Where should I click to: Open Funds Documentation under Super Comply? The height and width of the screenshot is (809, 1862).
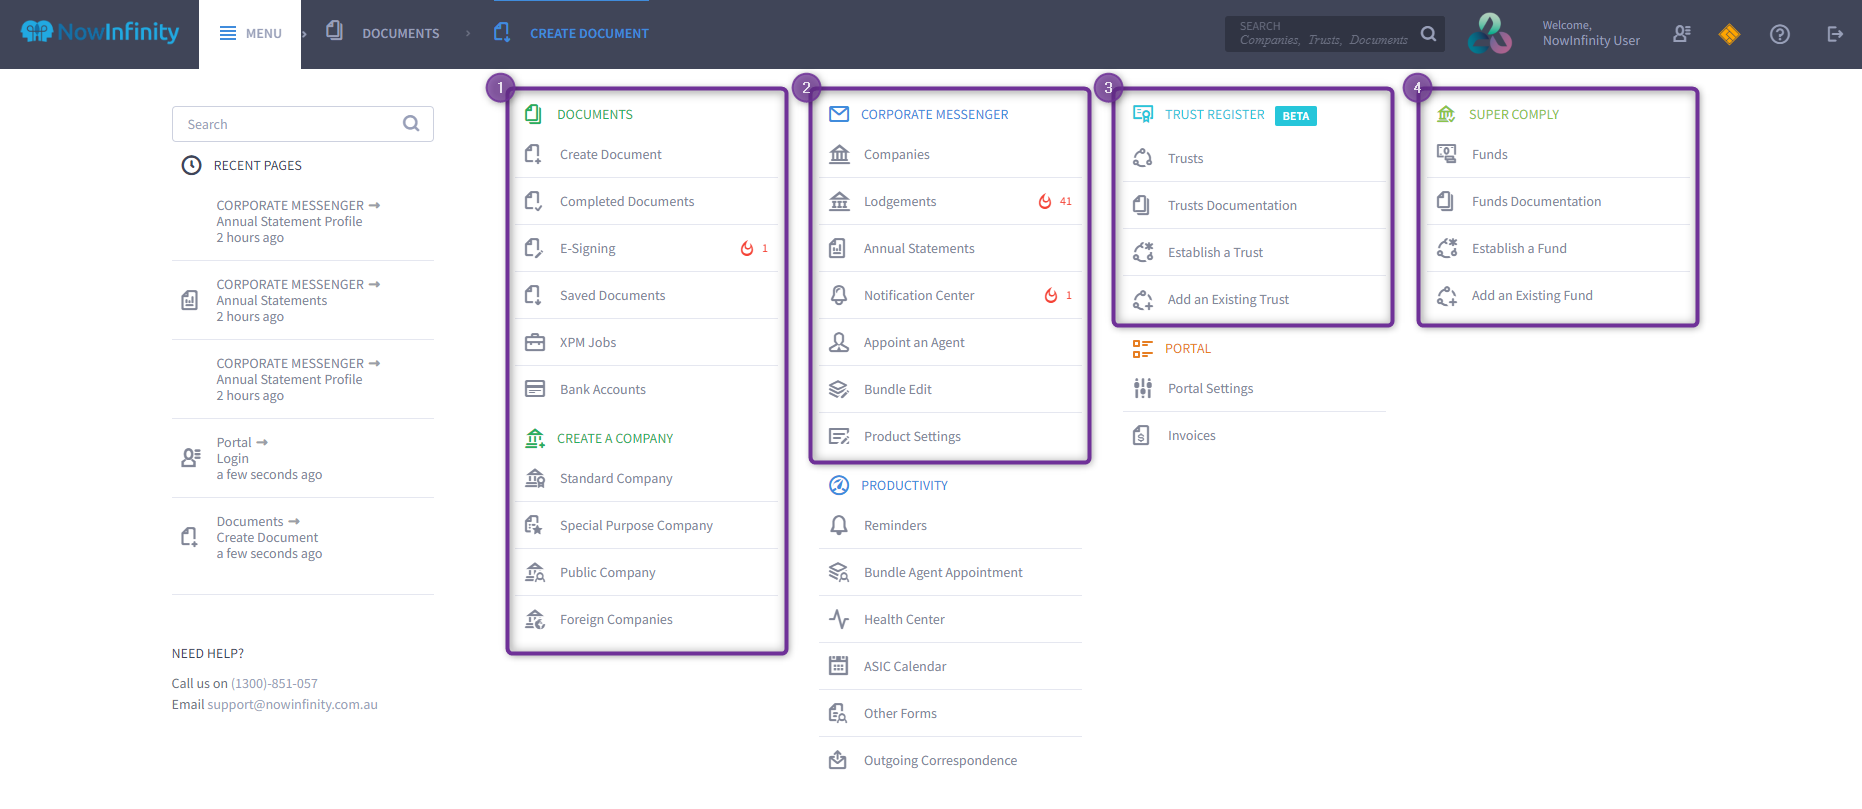(x=1536, y=202)
